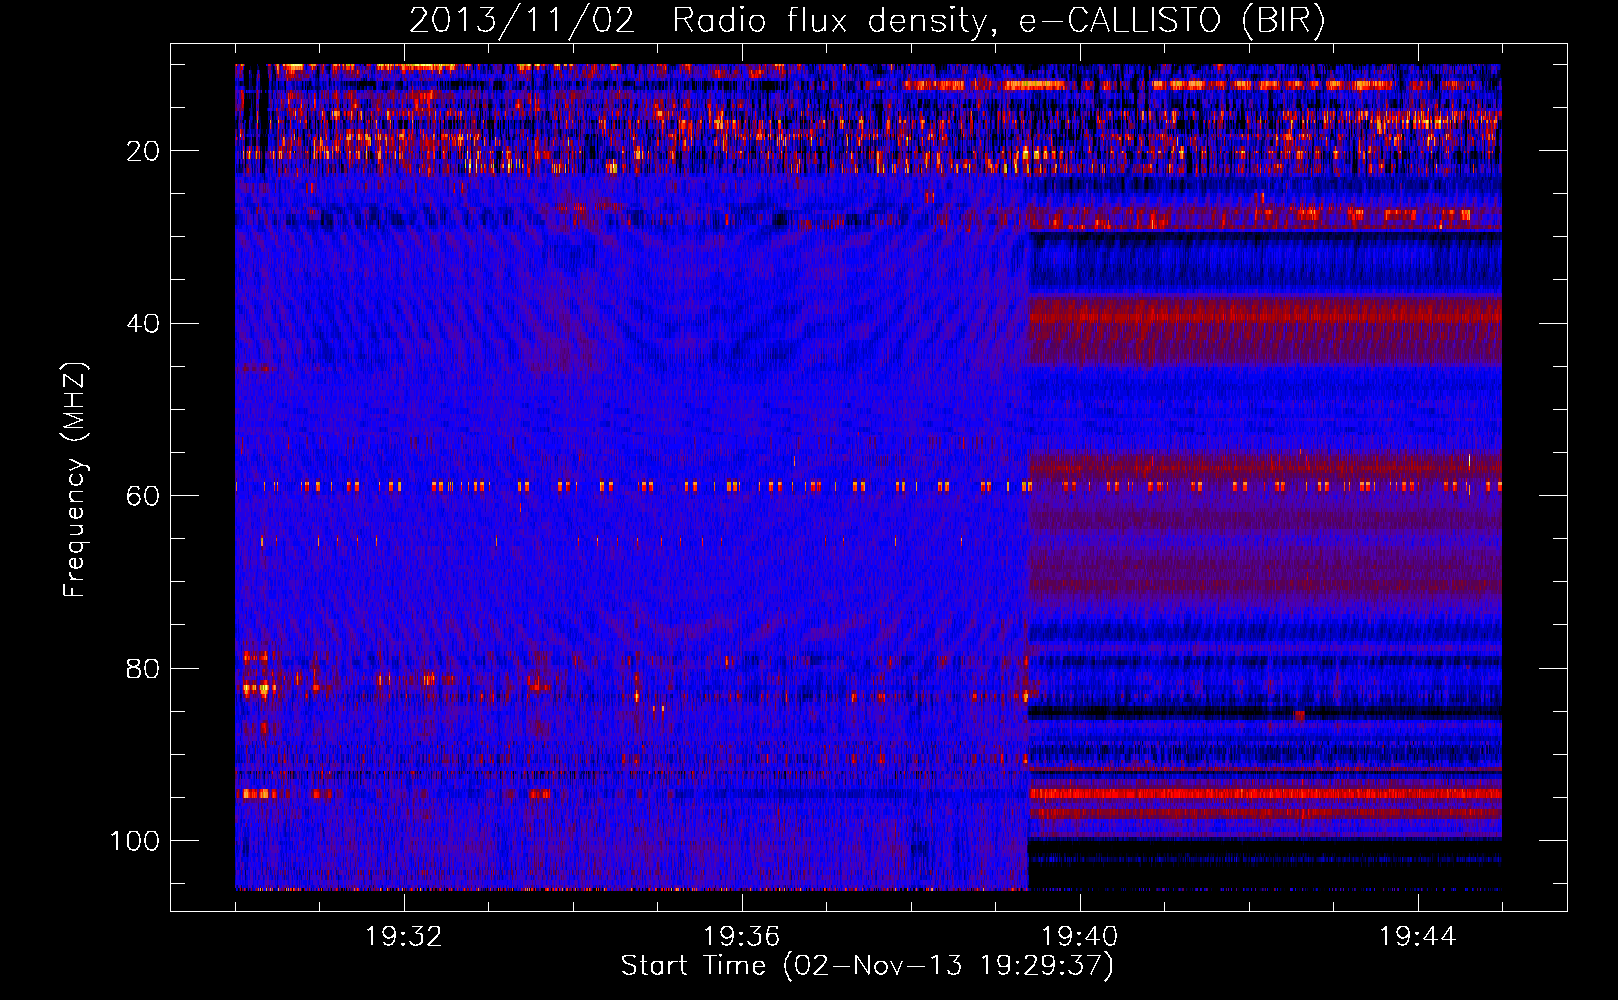The height and width of the screenshot is (1000, 1618).
Task: Click the 60 frequency tick label
Action: pyautogui.click(x=143, y=496)
